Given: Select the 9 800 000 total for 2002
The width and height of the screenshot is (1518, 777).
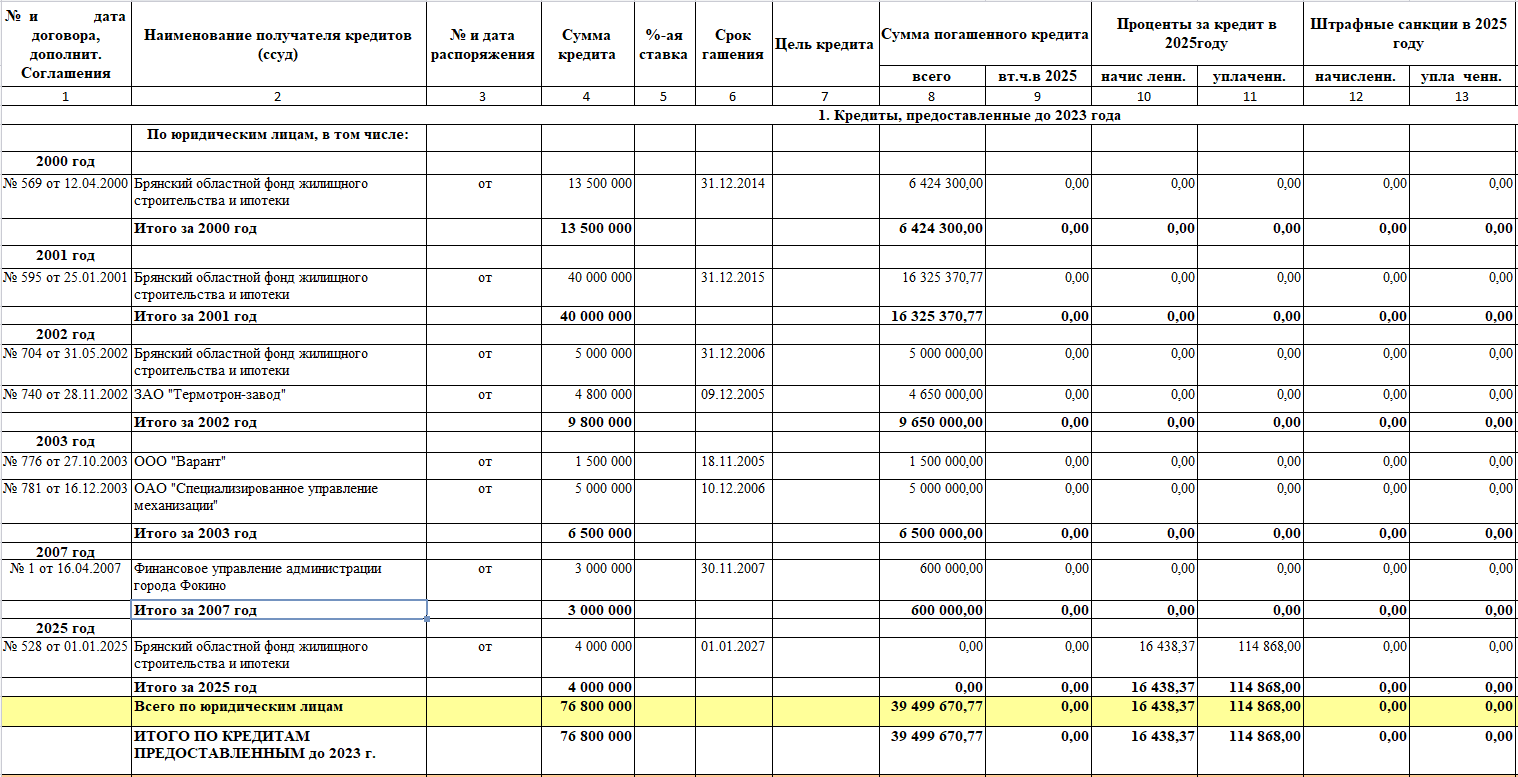Looking at the screenshot, I should point(587,422).
